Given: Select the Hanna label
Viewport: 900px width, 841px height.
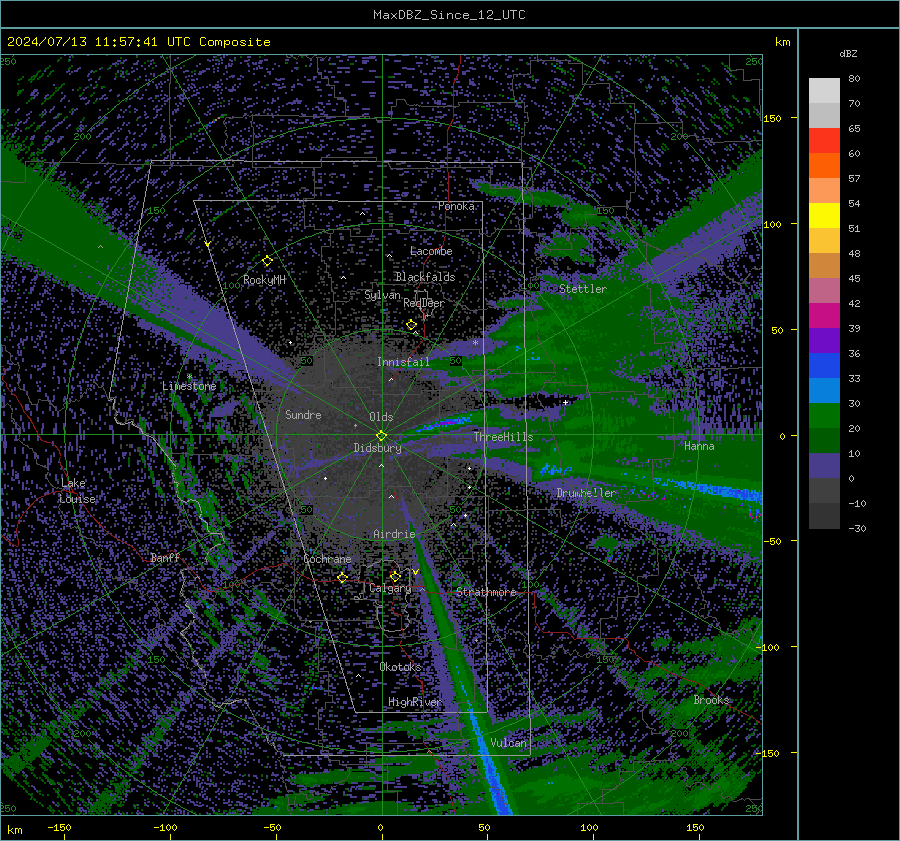Looking at the screenshot, I should (699, 446).
